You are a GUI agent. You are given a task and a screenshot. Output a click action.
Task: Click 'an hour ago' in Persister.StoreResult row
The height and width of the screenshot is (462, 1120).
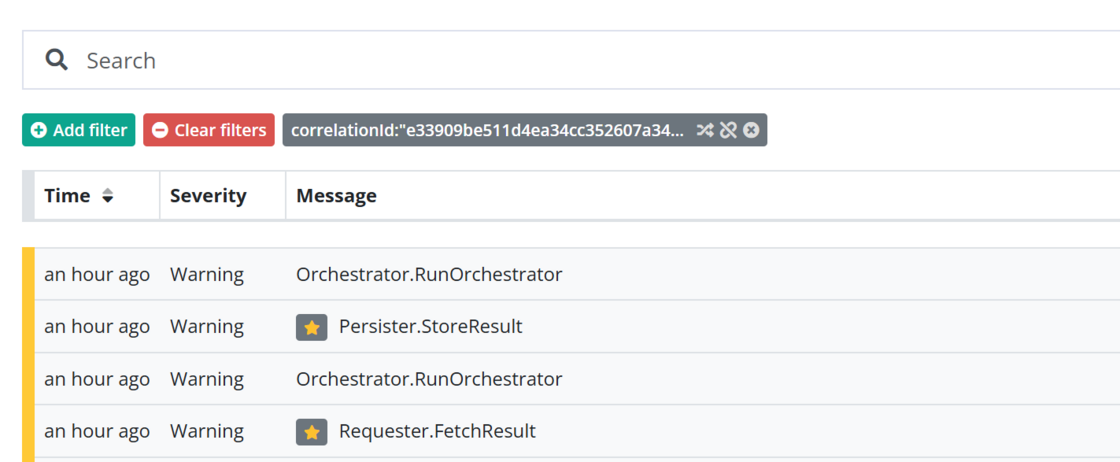point(97,327)
